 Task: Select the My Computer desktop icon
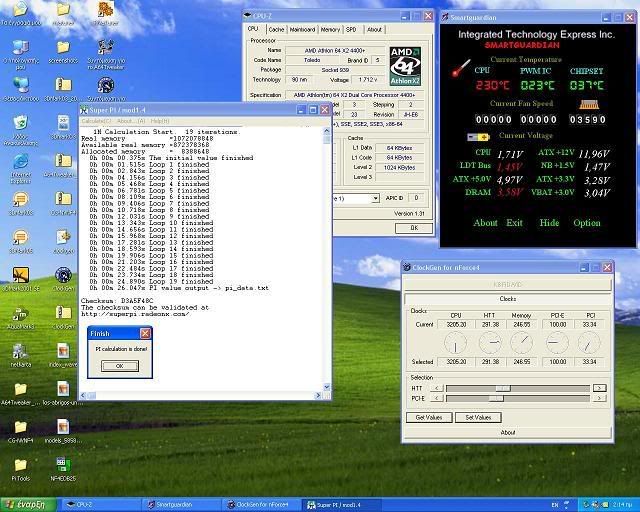click(x=20, y=47)
